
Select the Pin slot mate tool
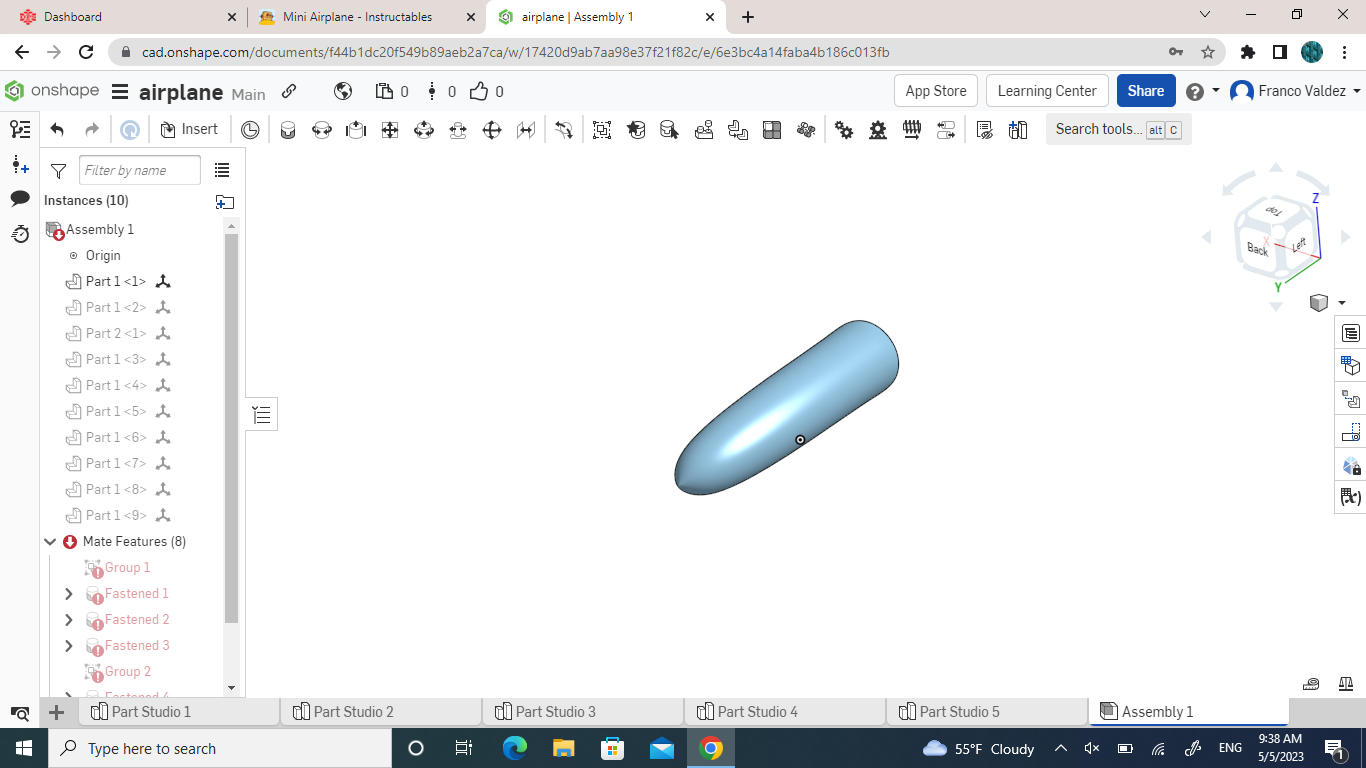click(458, 129)
